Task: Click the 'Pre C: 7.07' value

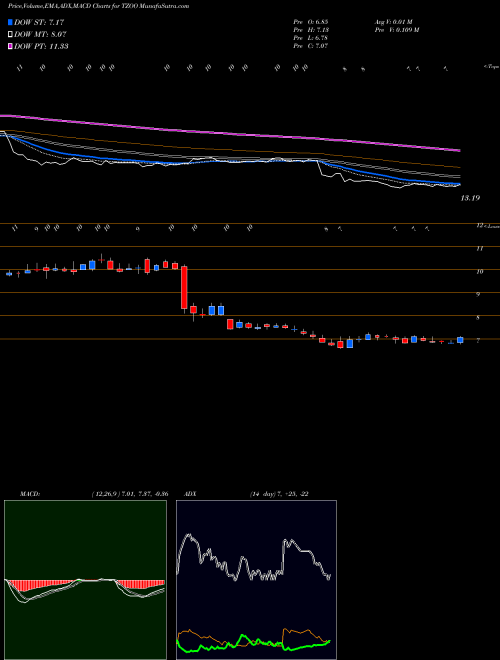Action: [x=311, y=46]
